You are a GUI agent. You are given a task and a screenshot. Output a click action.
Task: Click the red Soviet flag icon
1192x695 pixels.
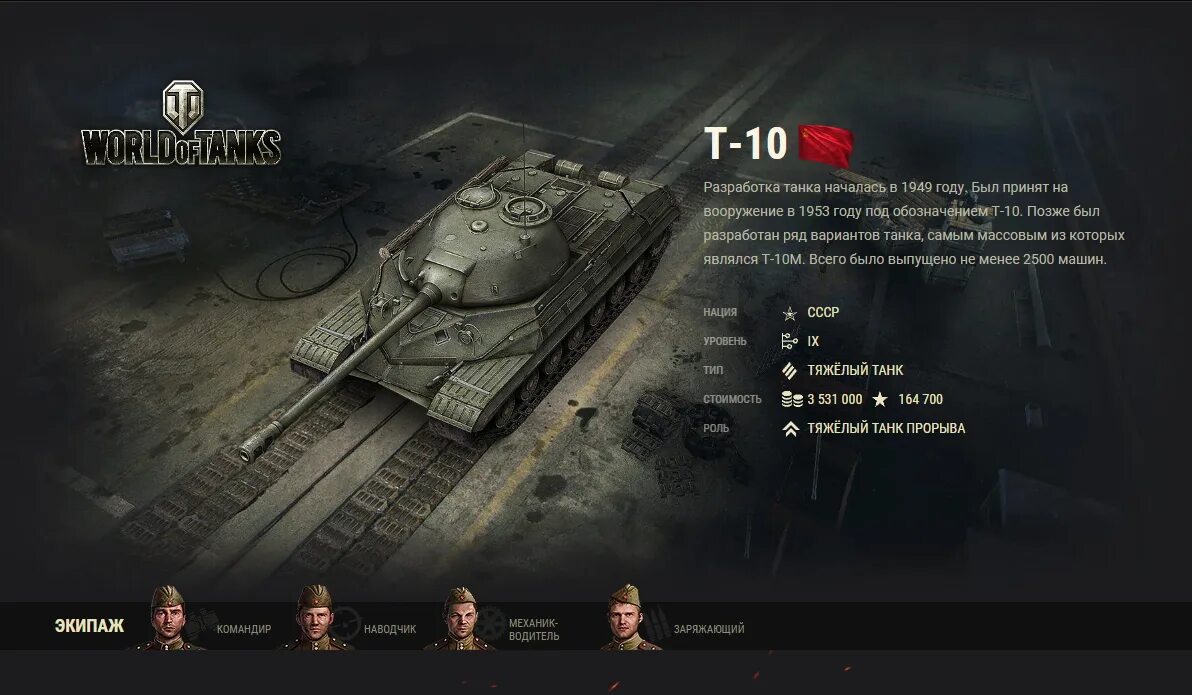pyautogui.click(x=826, y=143)
